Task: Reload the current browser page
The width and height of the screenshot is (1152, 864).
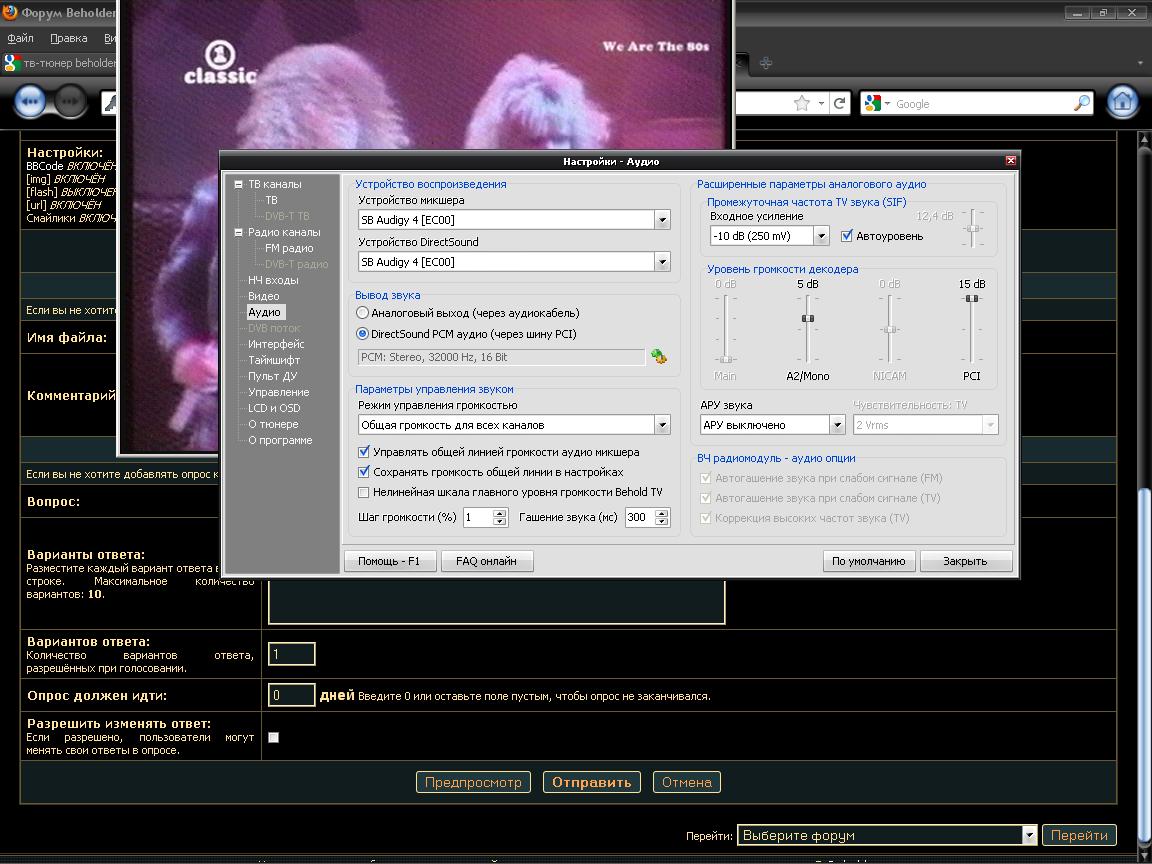Action: (x=841, y=103)
